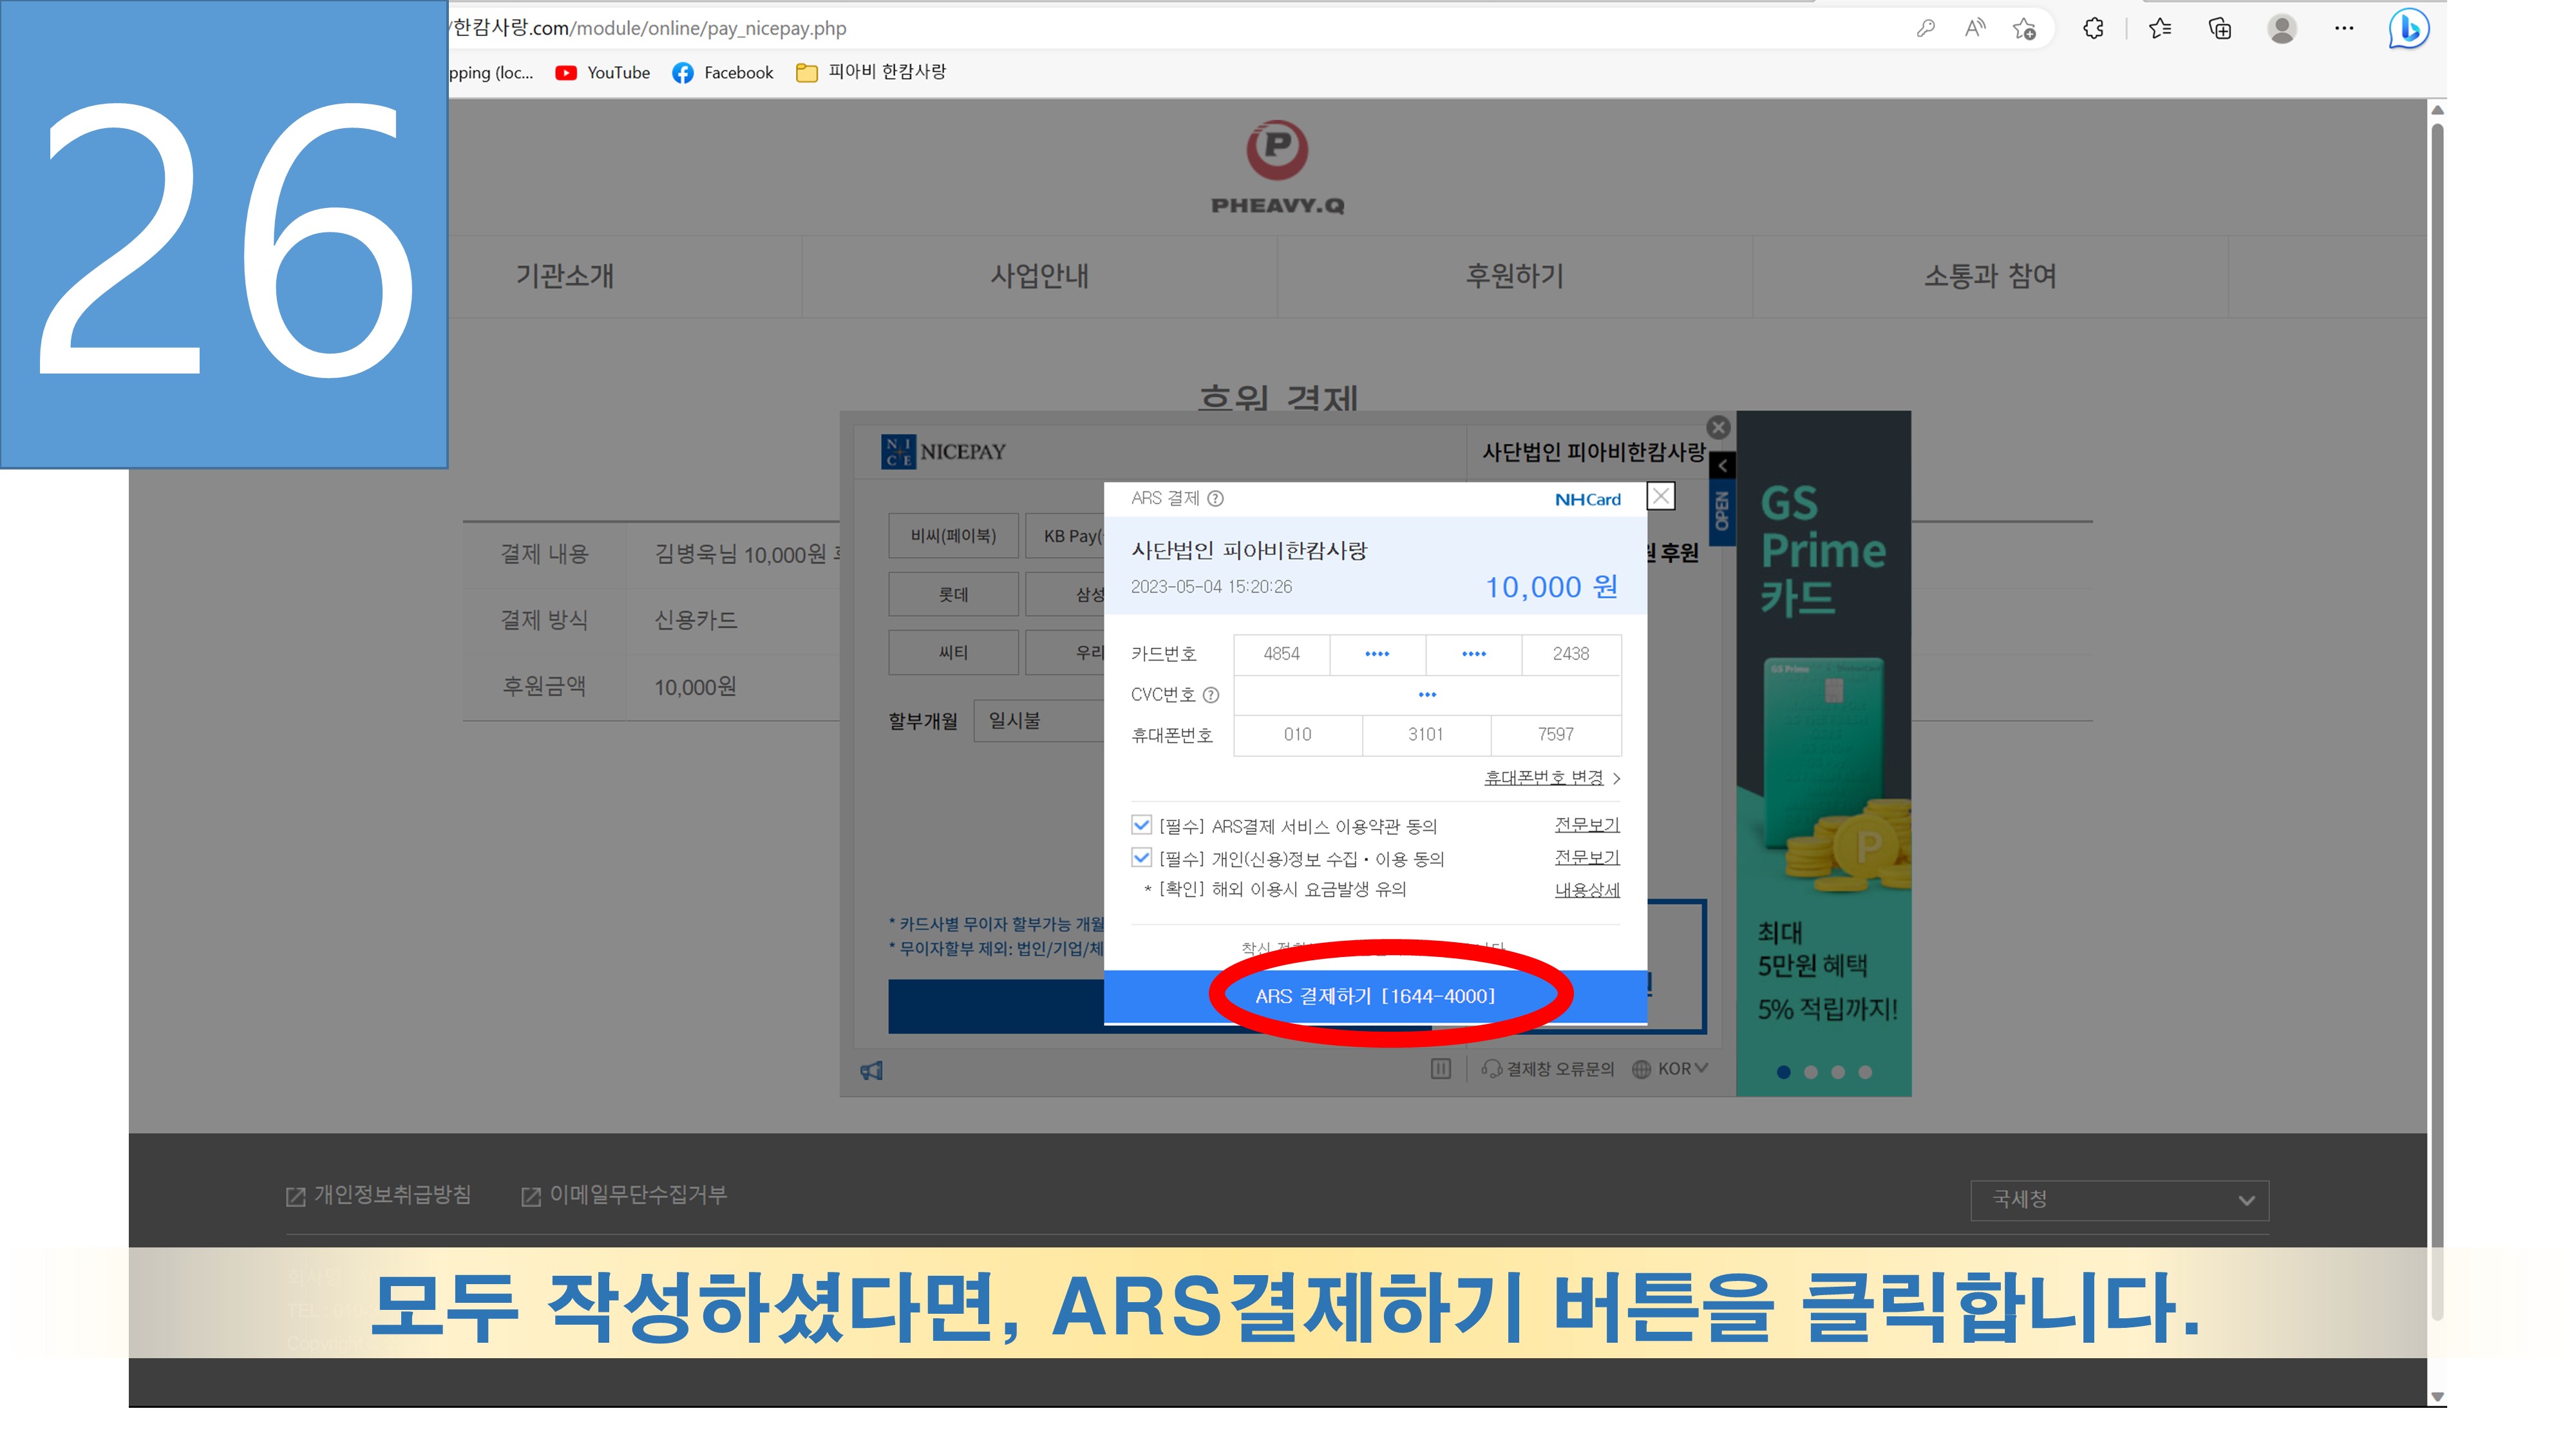This screenshot has height=1449, width=2576.
Task: Select the first ad carousel dot
Action: tap(1783, 1072)
